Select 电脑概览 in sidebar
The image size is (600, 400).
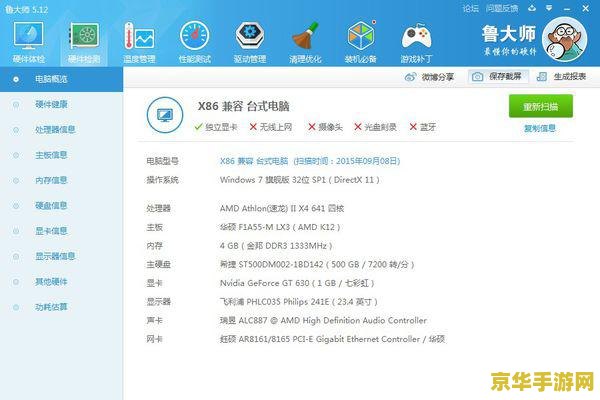point(61,79)
